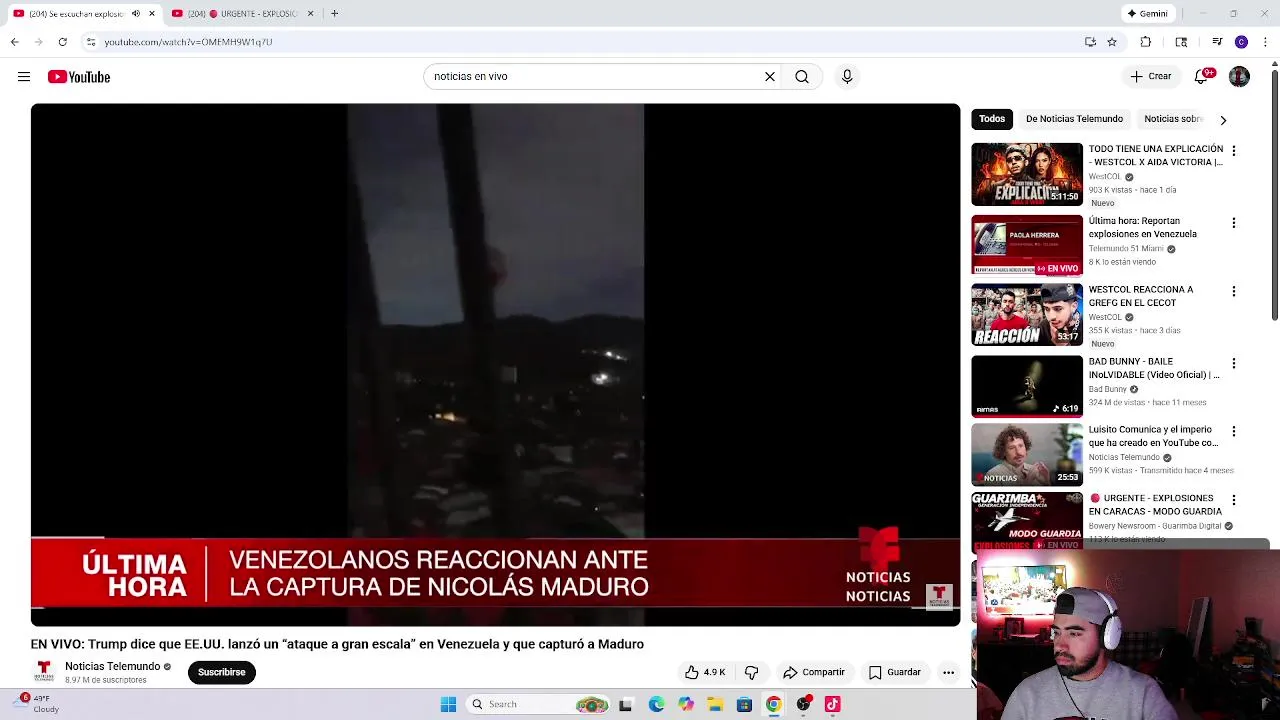Viewport: 1280px width, 720px height.
Task: Open the Noticias Telemundo channel name
Action: 112,666
